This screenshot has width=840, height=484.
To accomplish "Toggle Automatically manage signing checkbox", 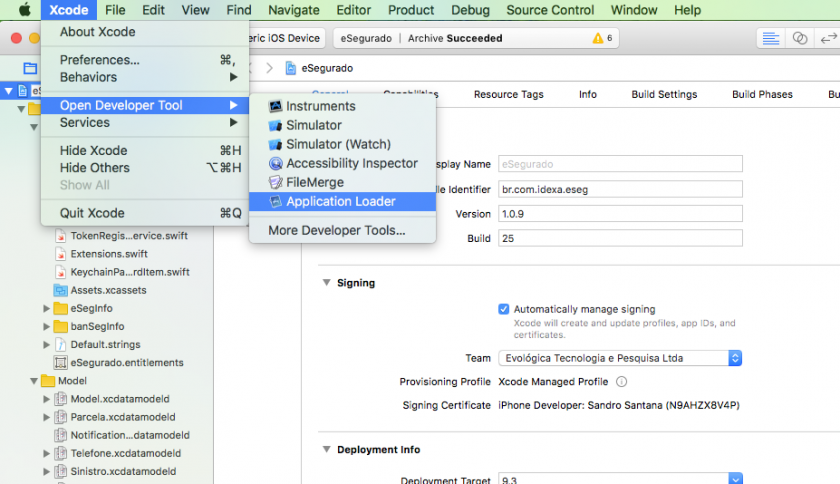I will (x=504, y=309).
